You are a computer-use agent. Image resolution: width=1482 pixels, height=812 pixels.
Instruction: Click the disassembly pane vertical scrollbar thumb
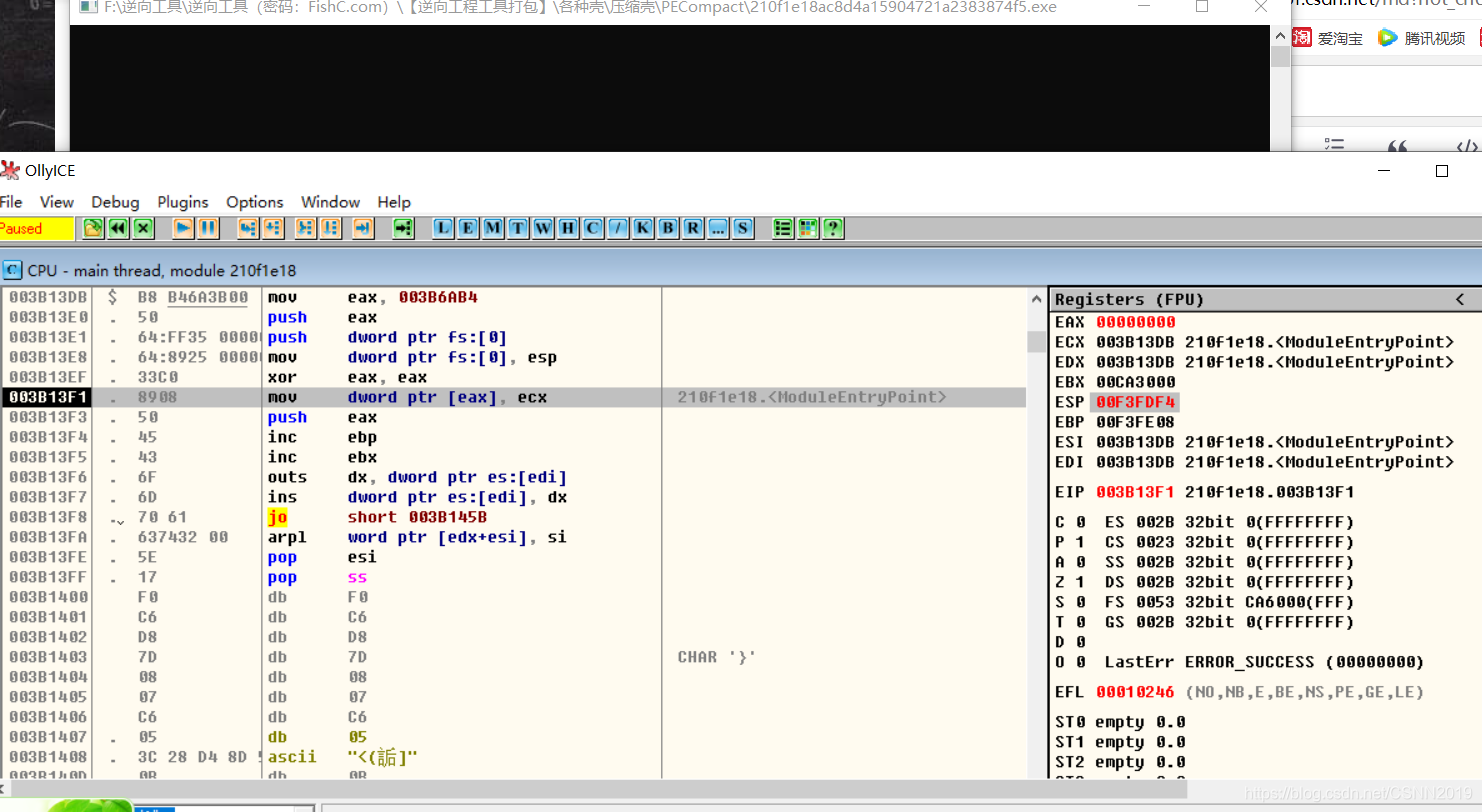pyautogui.click(x=1037, y=342)
